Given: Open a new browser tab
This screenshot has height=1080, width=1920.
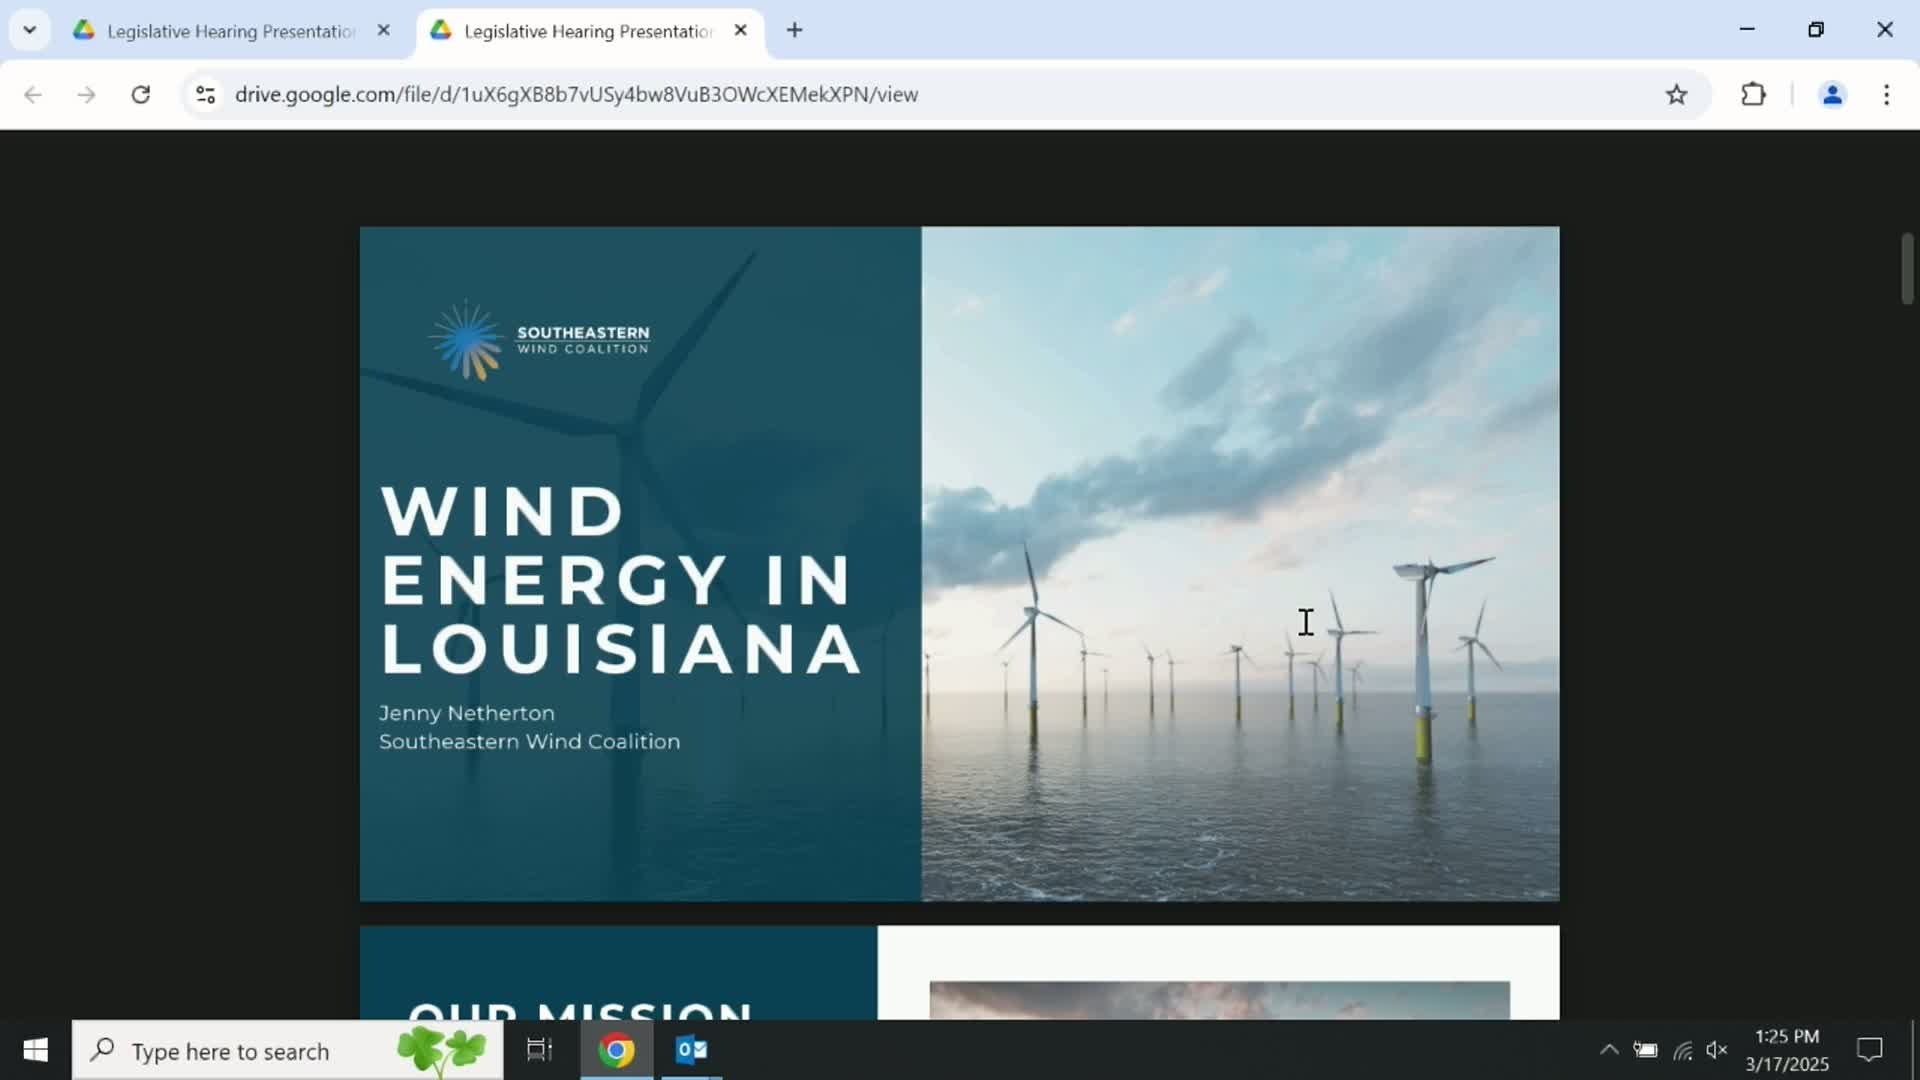Looking at the screenshot, I should 794,30.
